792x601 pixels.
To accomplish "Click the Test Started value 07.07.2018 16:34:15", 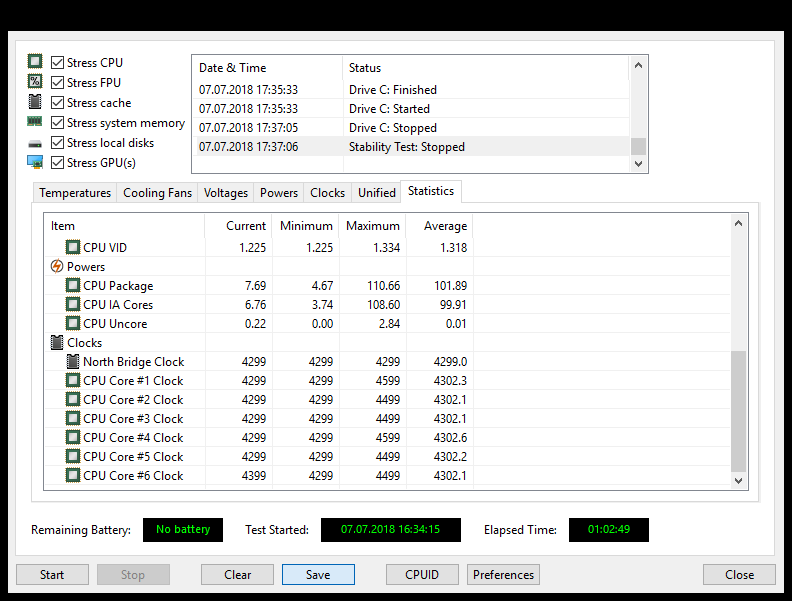I will [390, 530].
